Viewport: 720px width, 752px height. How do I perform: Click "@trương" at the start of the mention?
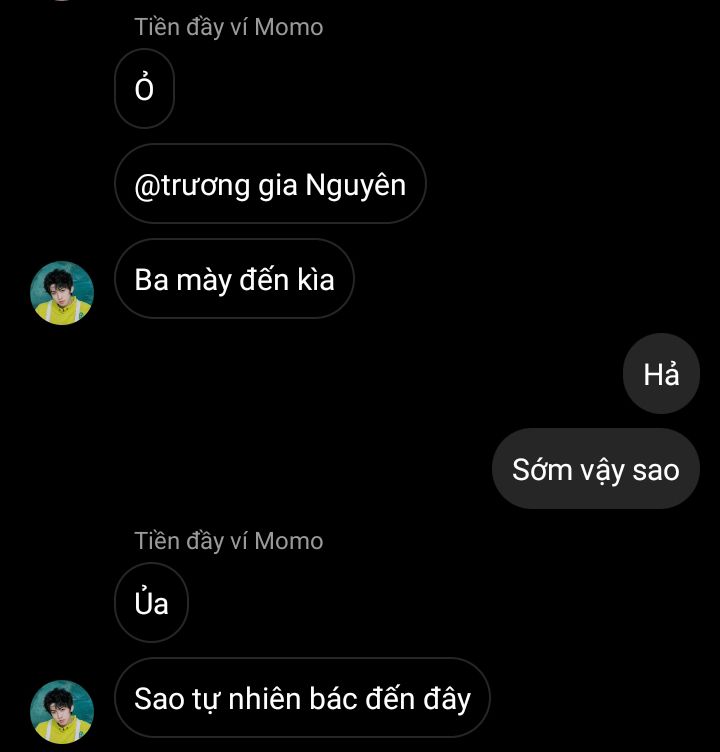192,185
